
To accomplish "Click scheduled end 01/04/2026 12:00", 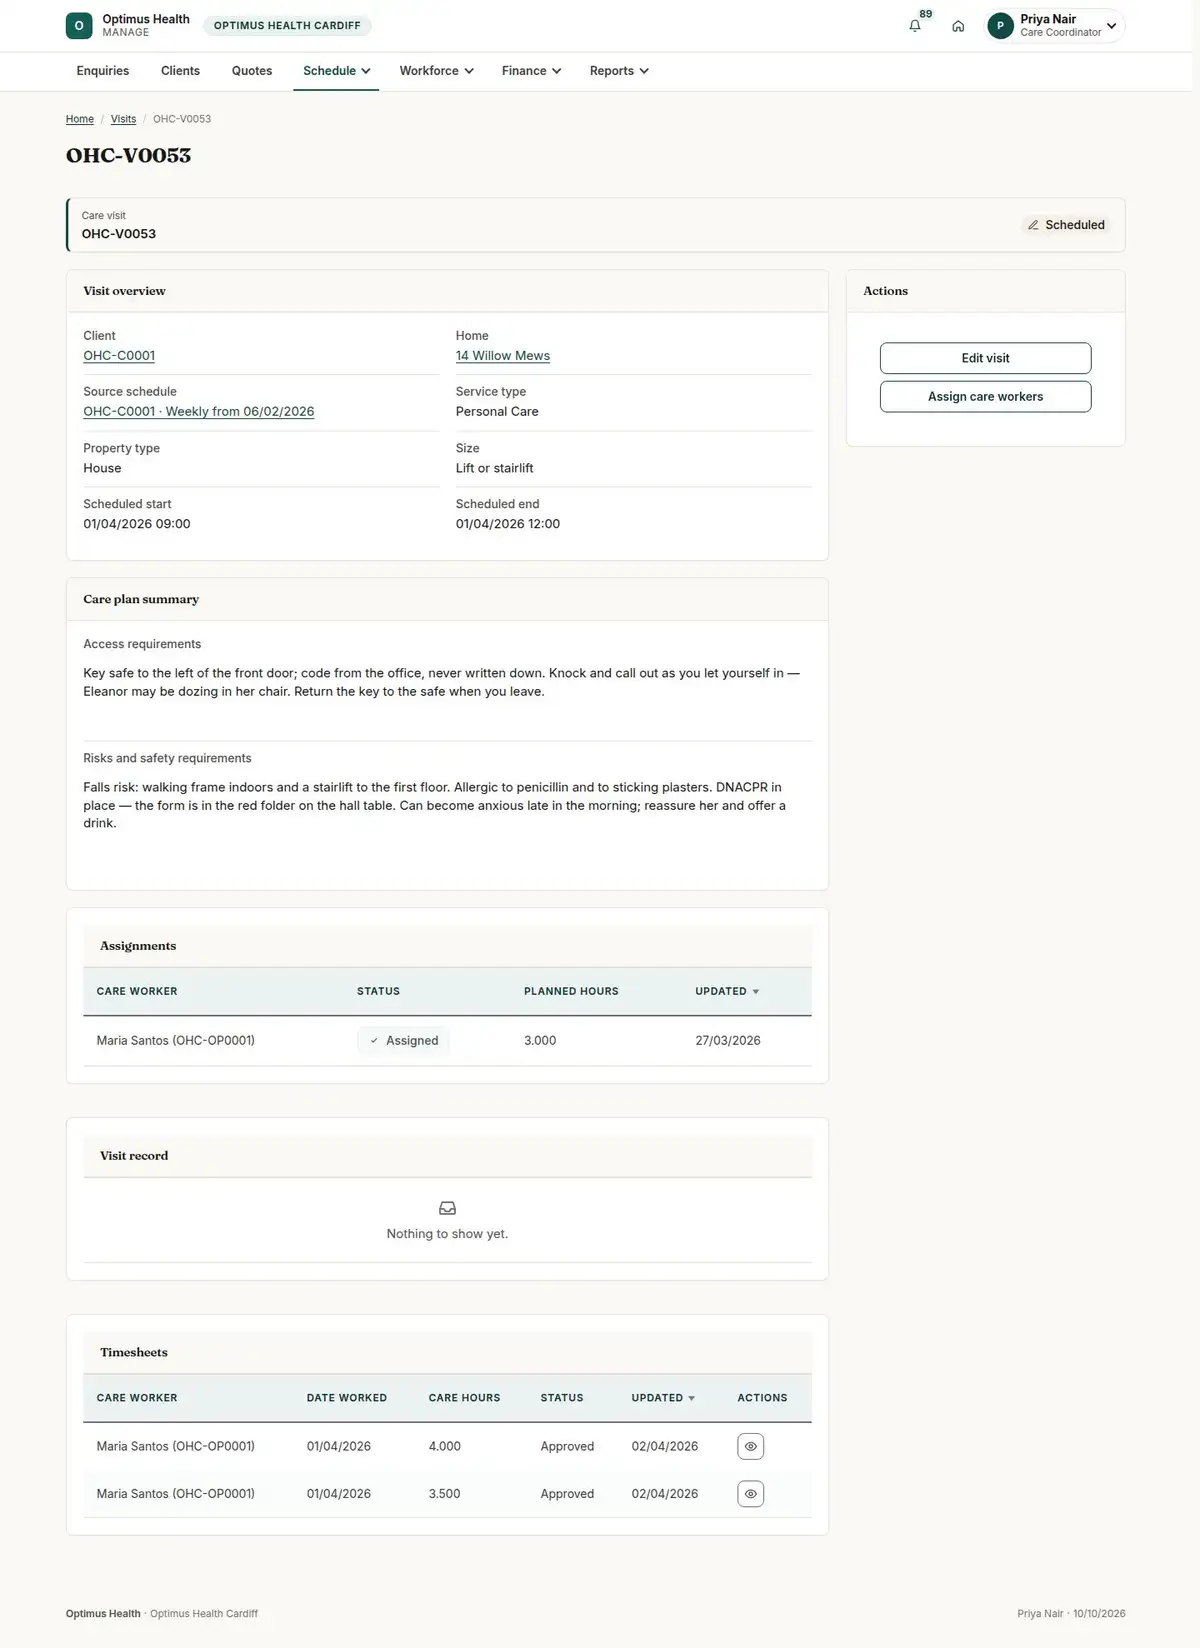I will tap(508, 524).
